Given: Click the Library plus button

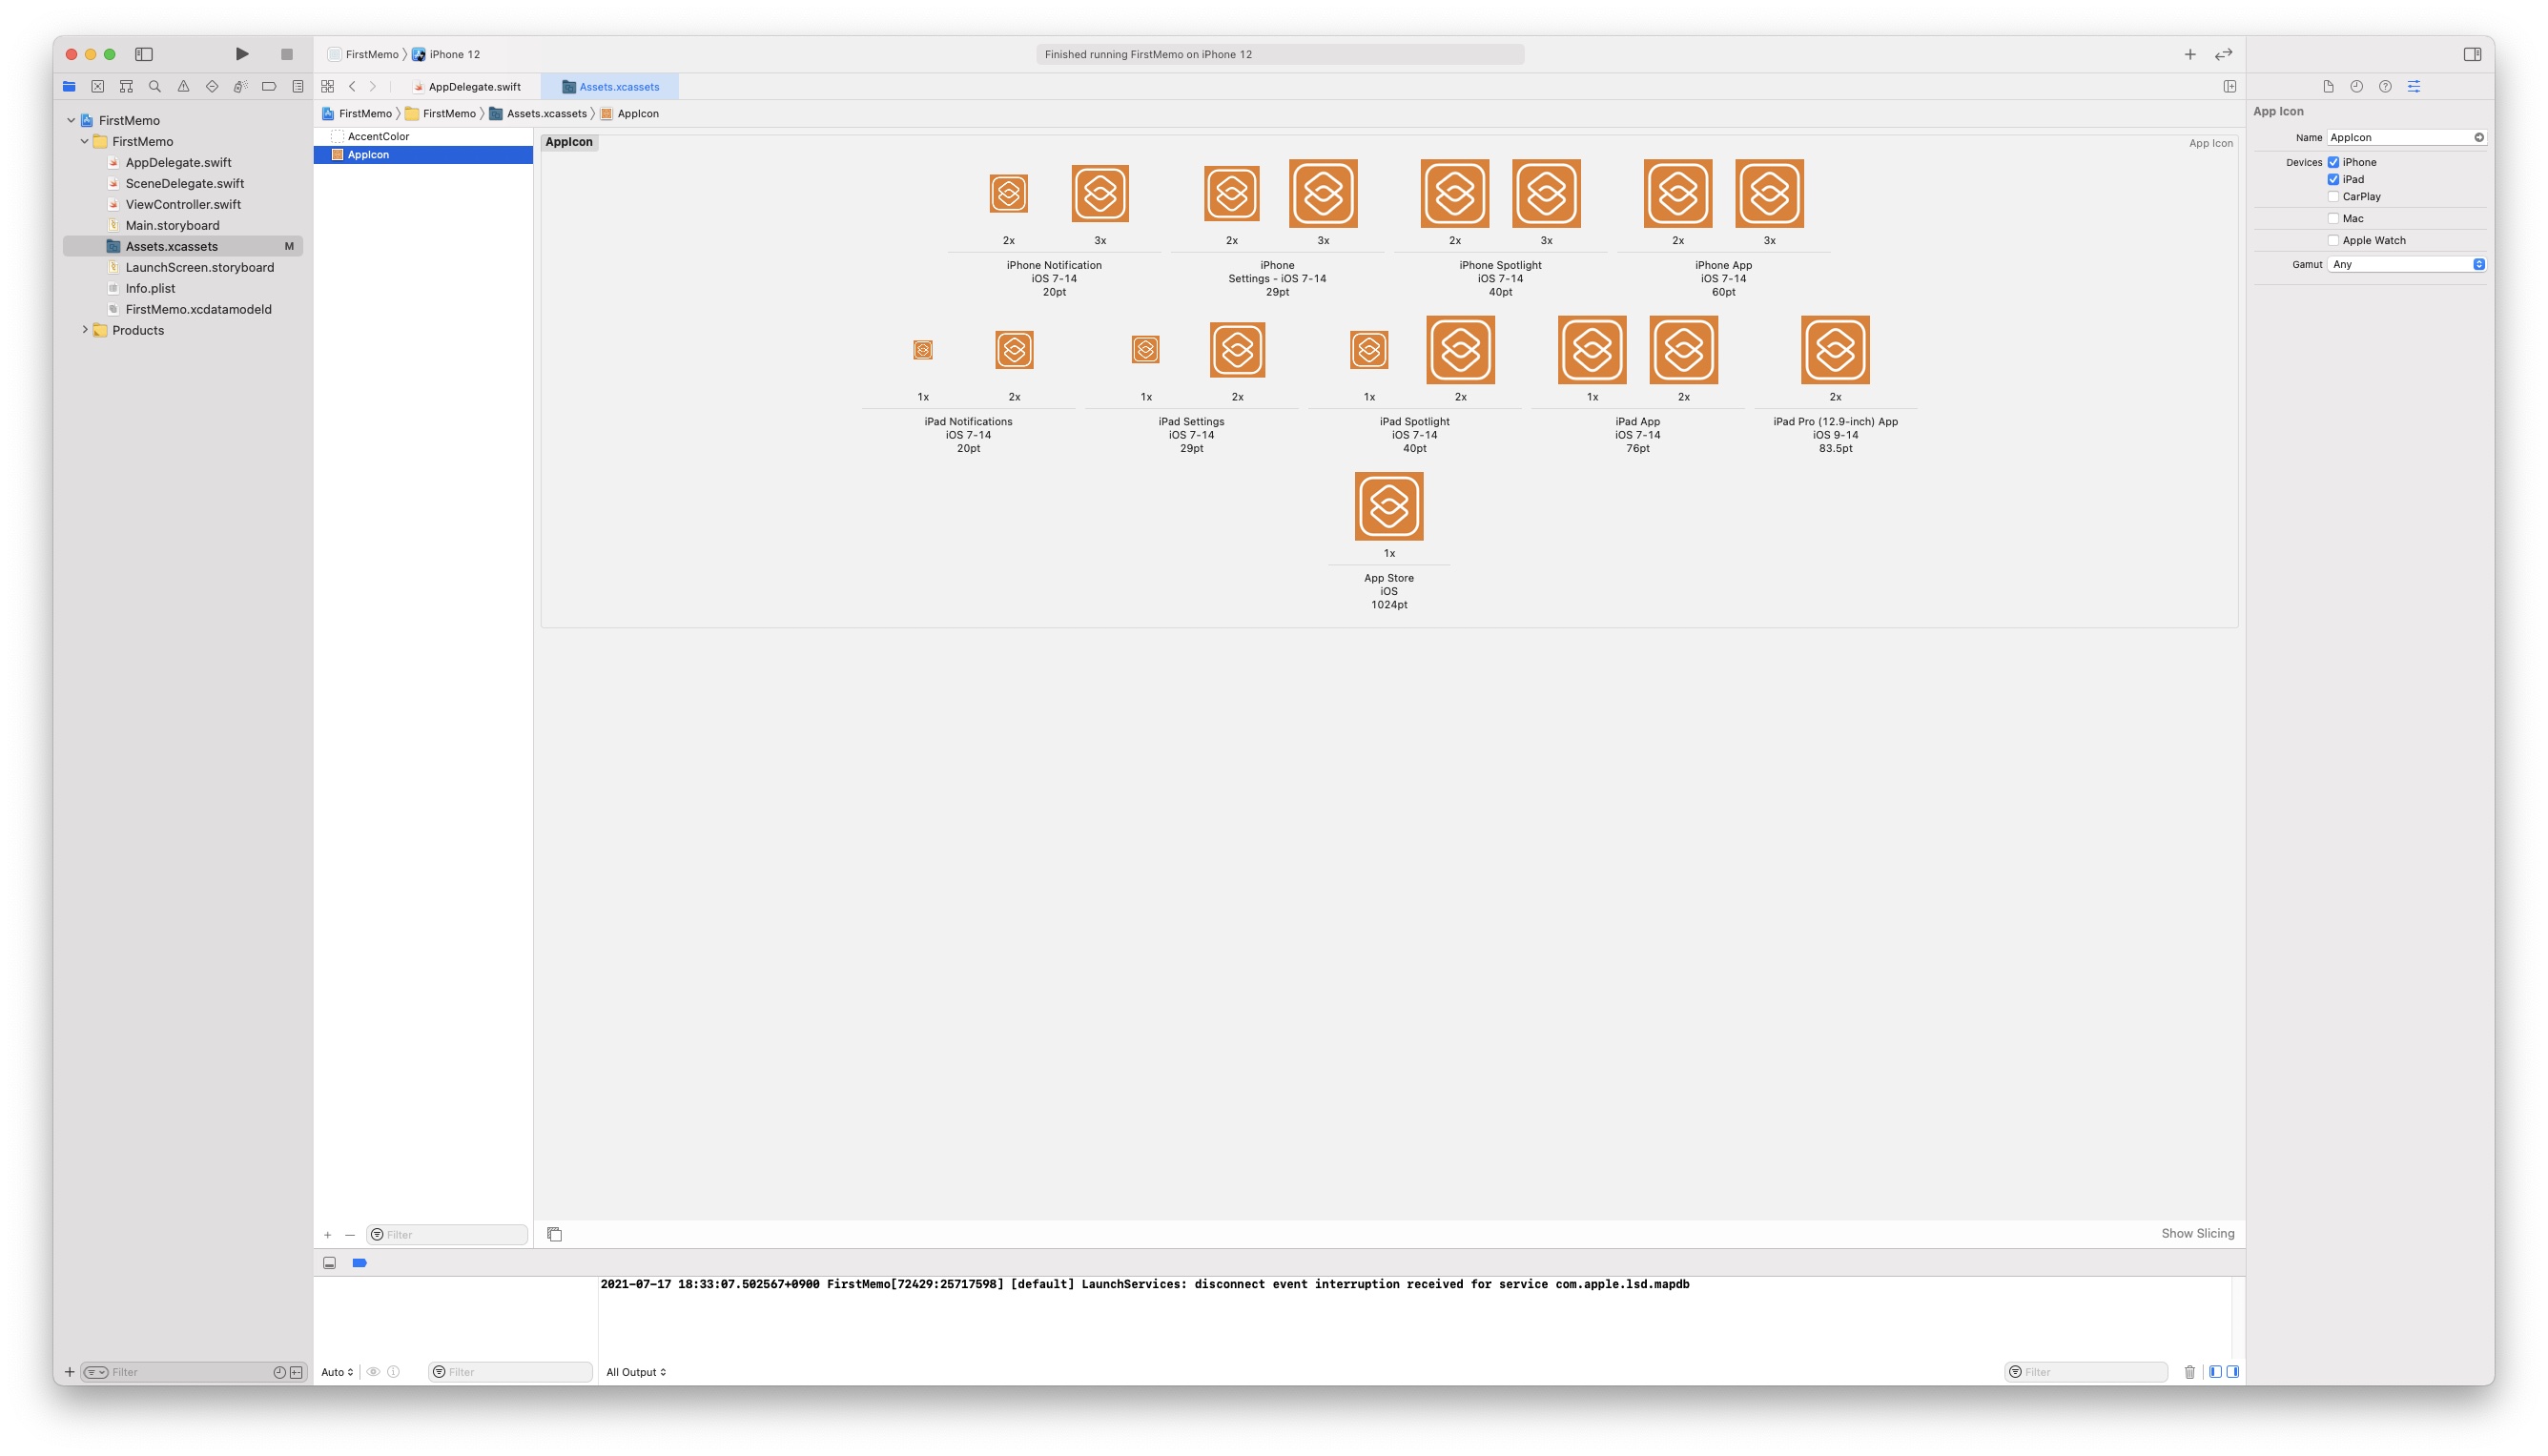Looking at the screenshot, I should (2189, 54).
